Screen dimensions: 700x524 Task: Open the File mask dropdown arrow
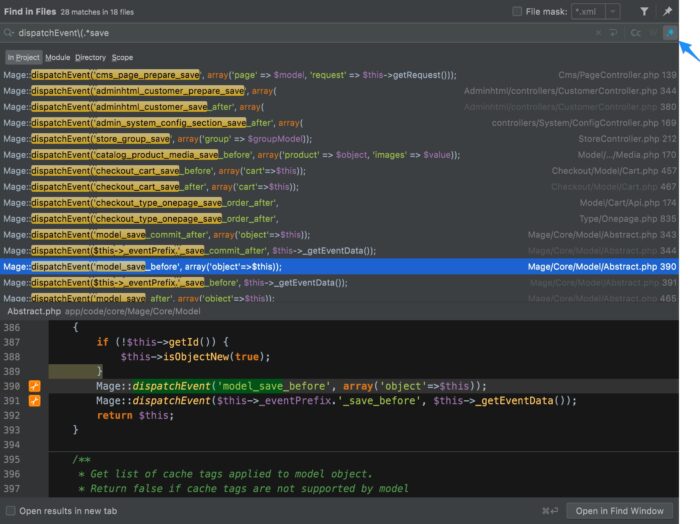coord(613,12)
